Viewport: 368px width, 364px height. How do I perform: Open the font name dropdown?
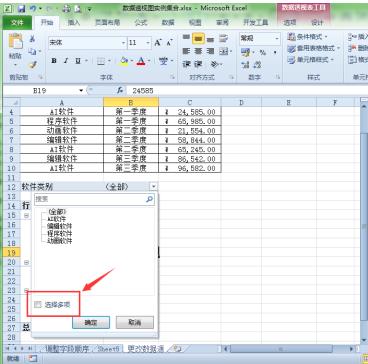(124, 43)
